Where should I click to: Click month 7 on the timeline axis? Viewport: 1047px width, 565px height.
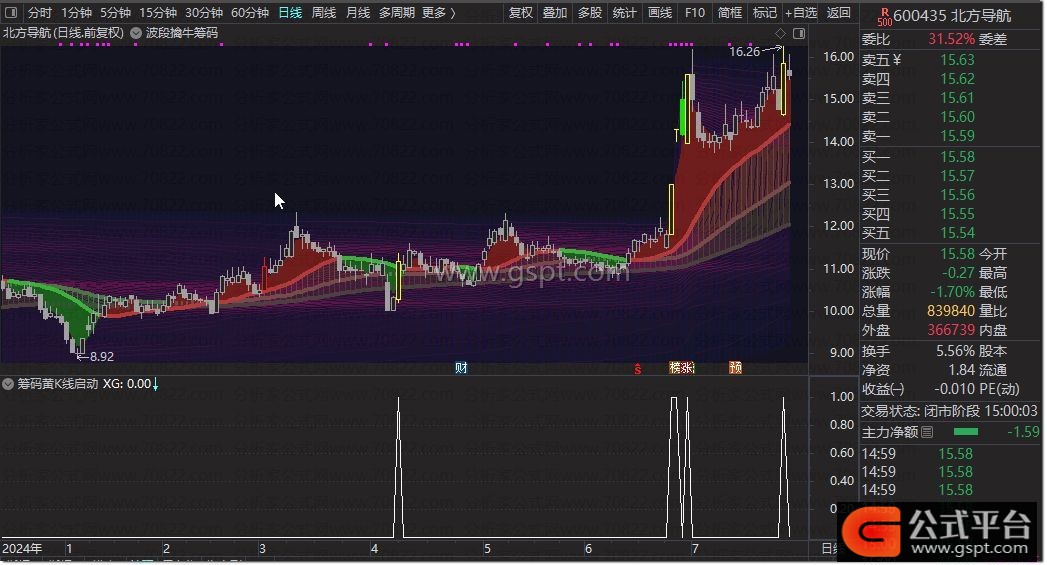[695, 548]
